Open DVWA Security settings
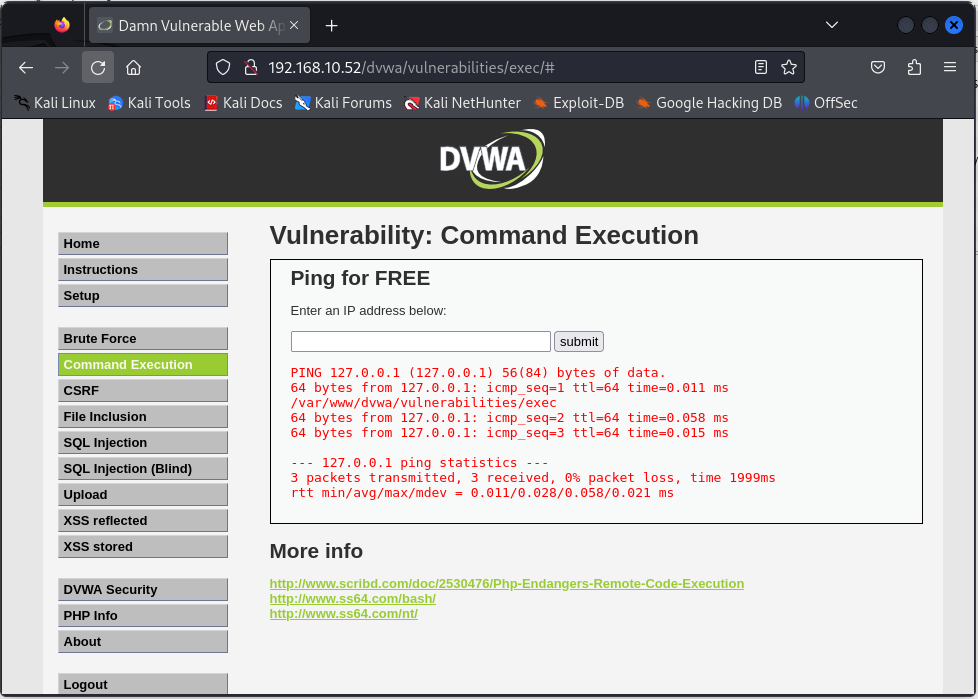Viewport: 978px width, 699px height. click(143, 590)
